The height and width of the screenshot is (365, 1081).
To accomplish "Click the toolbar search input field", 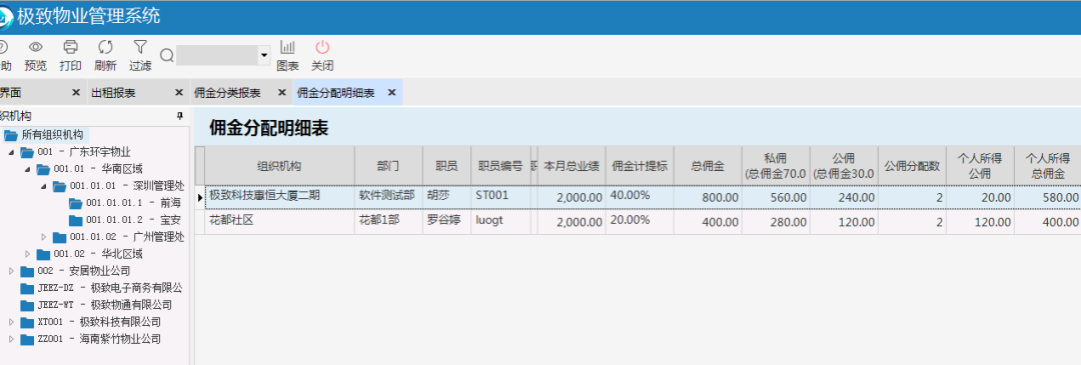I will coord(218,55).
